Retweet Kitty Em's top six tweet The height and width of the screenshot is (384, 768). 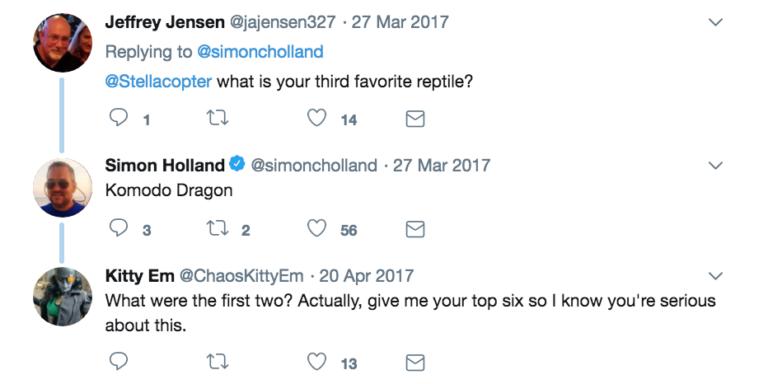pyautogui.click(x=217, y=362)
